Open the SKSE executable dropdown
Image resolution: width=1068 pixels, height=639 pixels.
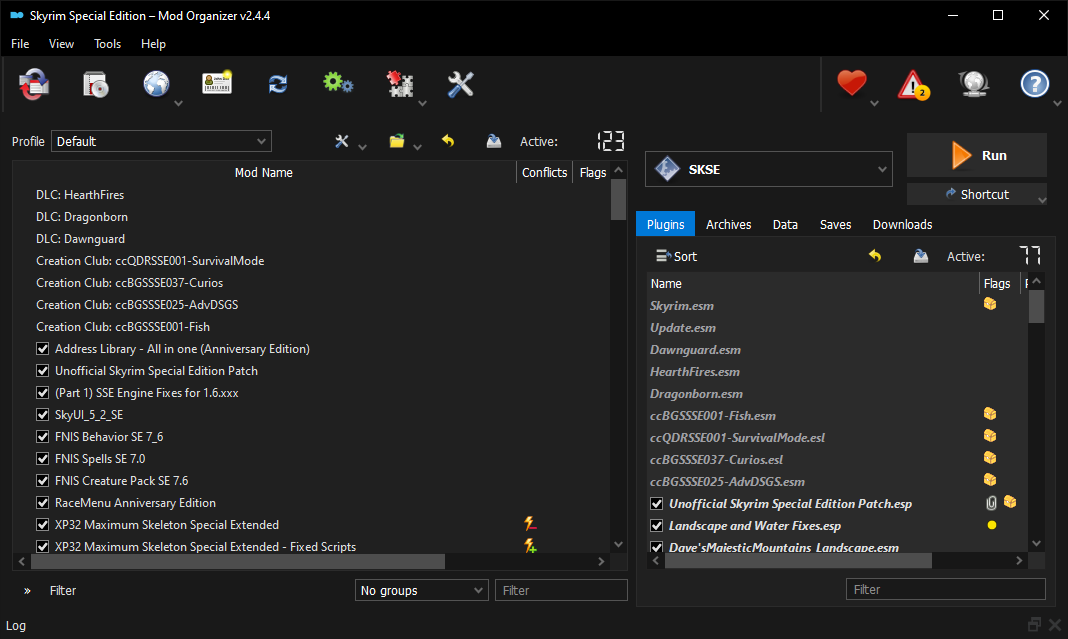pyautogui.click(x=769, y=169)
